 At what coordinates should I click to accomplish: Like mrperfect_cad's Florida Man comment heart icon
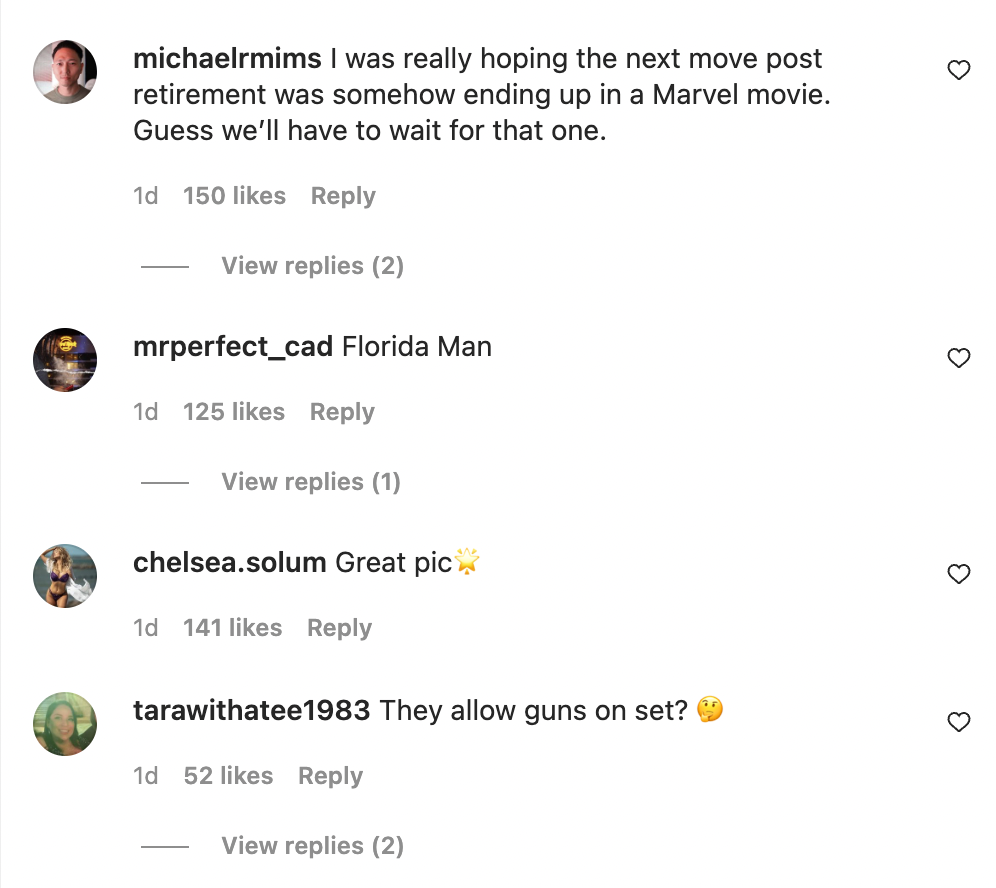(959, 357)
